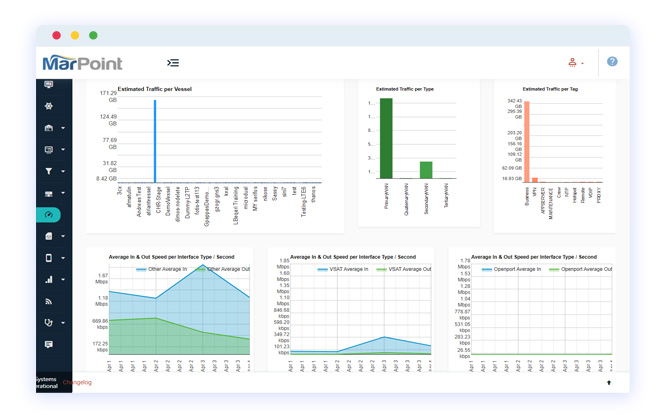The height and width of the screenshot is (415, 668).
Task: Toggle the VSAT Average Out legend series
Action: [404, 269]
